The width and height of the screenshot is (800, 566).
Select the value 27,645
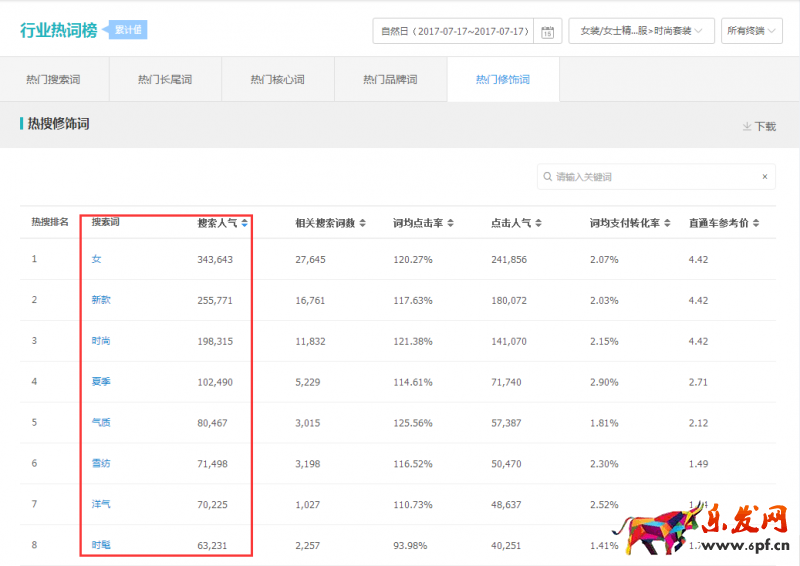[x=310, y=260]
